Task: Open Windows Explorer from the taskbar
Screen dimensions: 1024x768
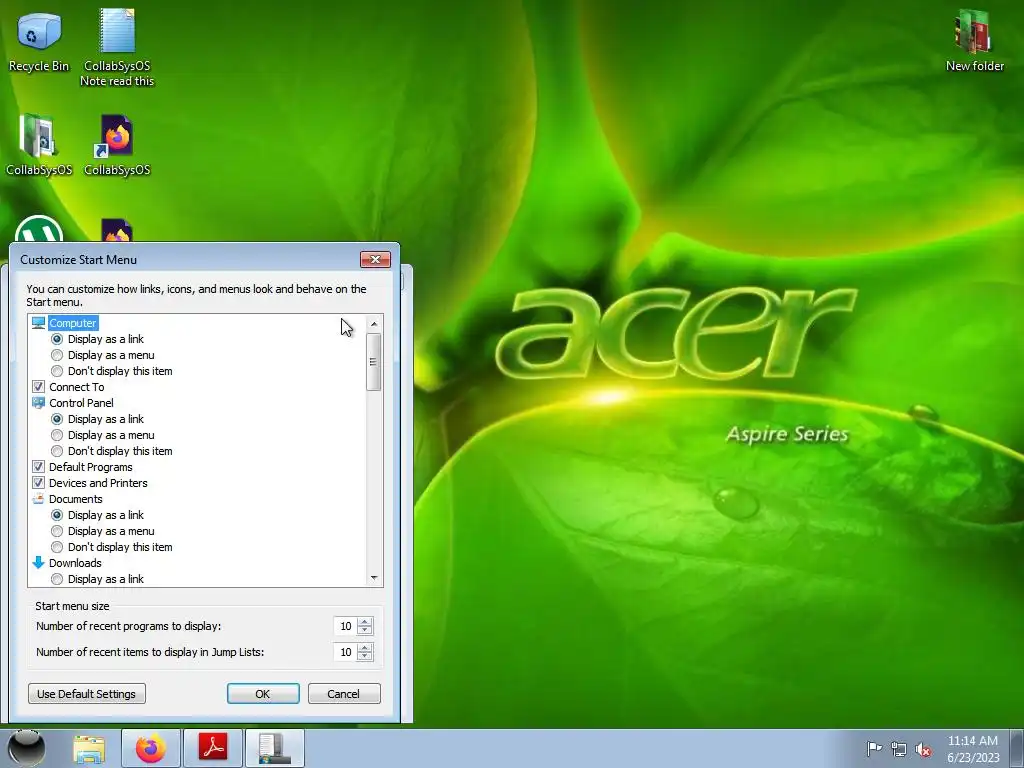Action: (x=89, y=749)
